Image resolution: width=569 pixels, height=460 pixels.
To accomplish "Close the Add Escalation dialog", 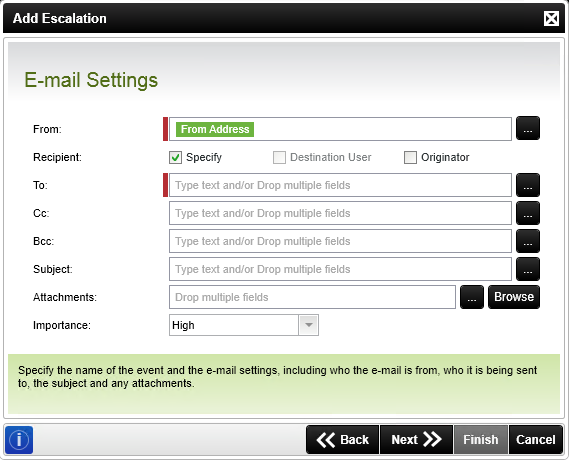I will tap(551, 19).
